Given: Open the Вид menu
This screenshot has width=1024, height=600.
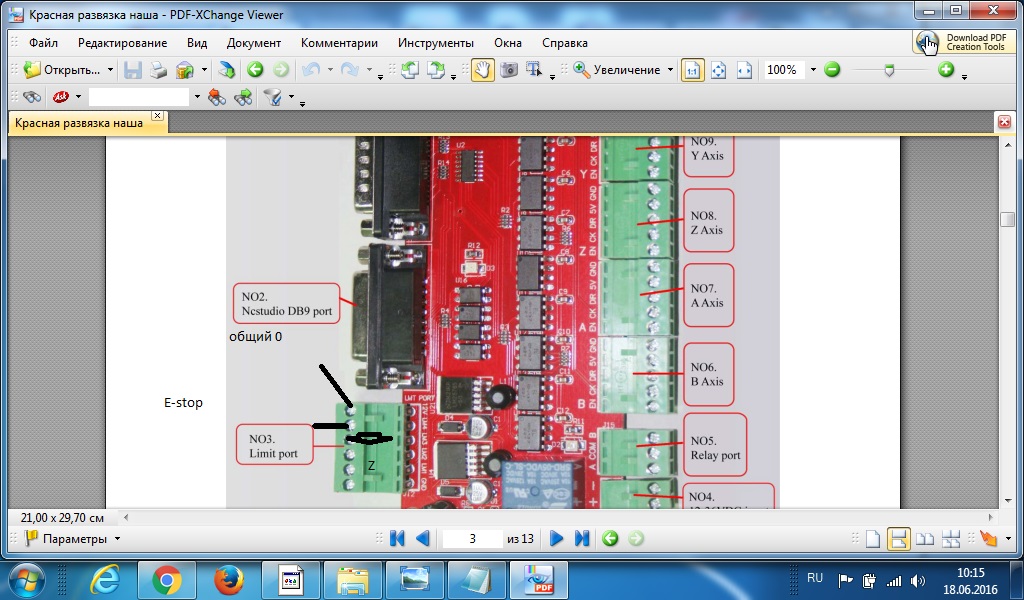Looking at the screenshot, I should (x=197, y=43).
